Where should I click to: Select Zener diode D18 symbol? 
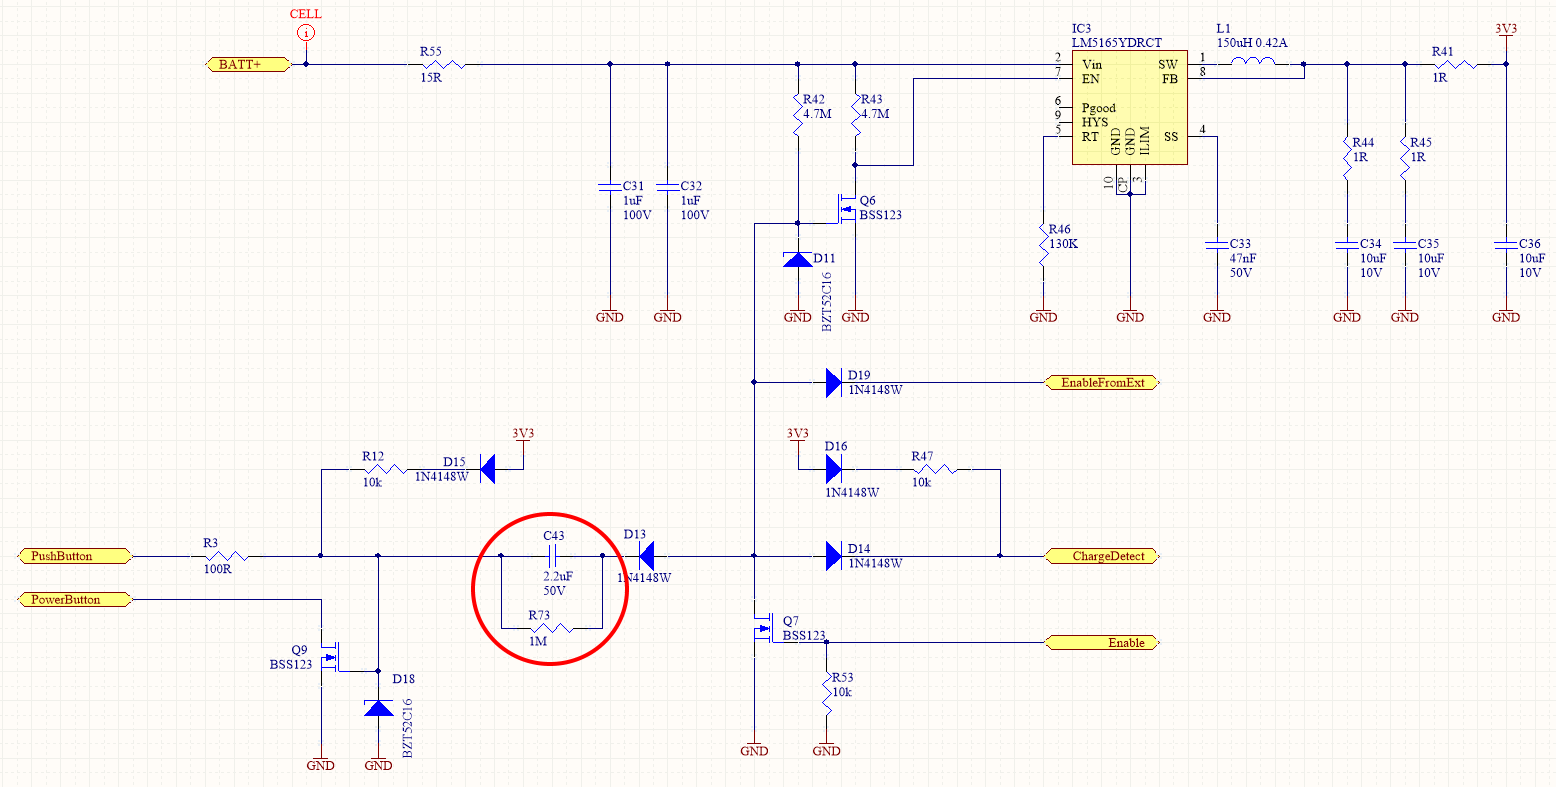point(378,708)
